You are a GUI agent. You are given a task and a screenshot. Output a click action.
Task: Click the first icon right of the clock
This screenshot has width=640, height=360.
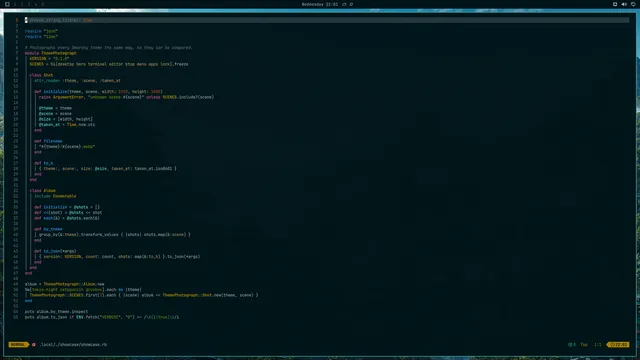pos(344,4)
